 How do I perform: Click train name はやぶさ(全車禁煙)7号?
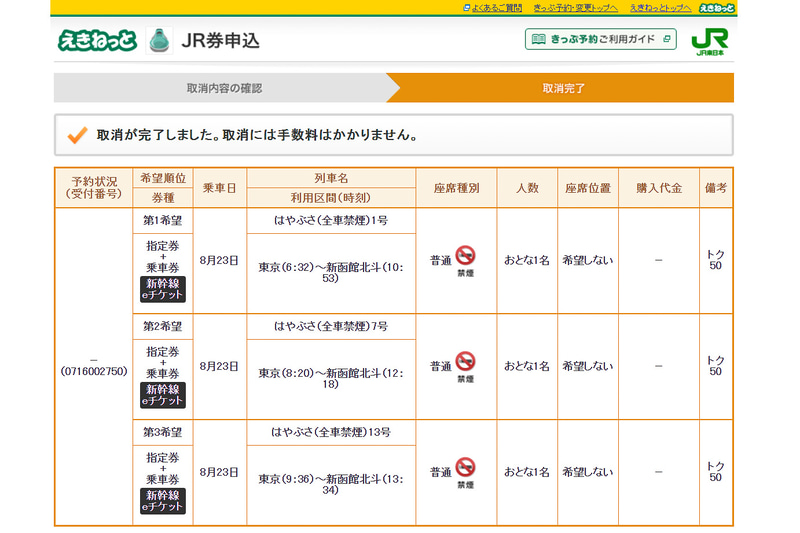click(x=331, y=326)
